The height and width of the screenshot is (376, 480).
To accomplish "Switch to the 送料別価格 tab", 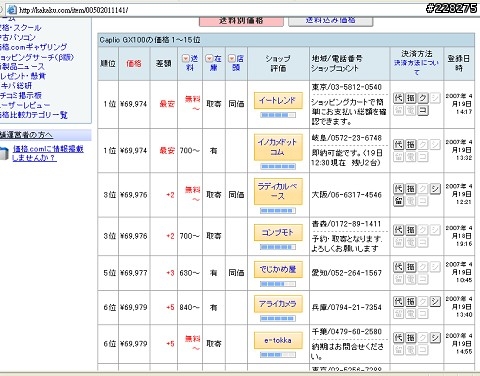I will point(241,21).
